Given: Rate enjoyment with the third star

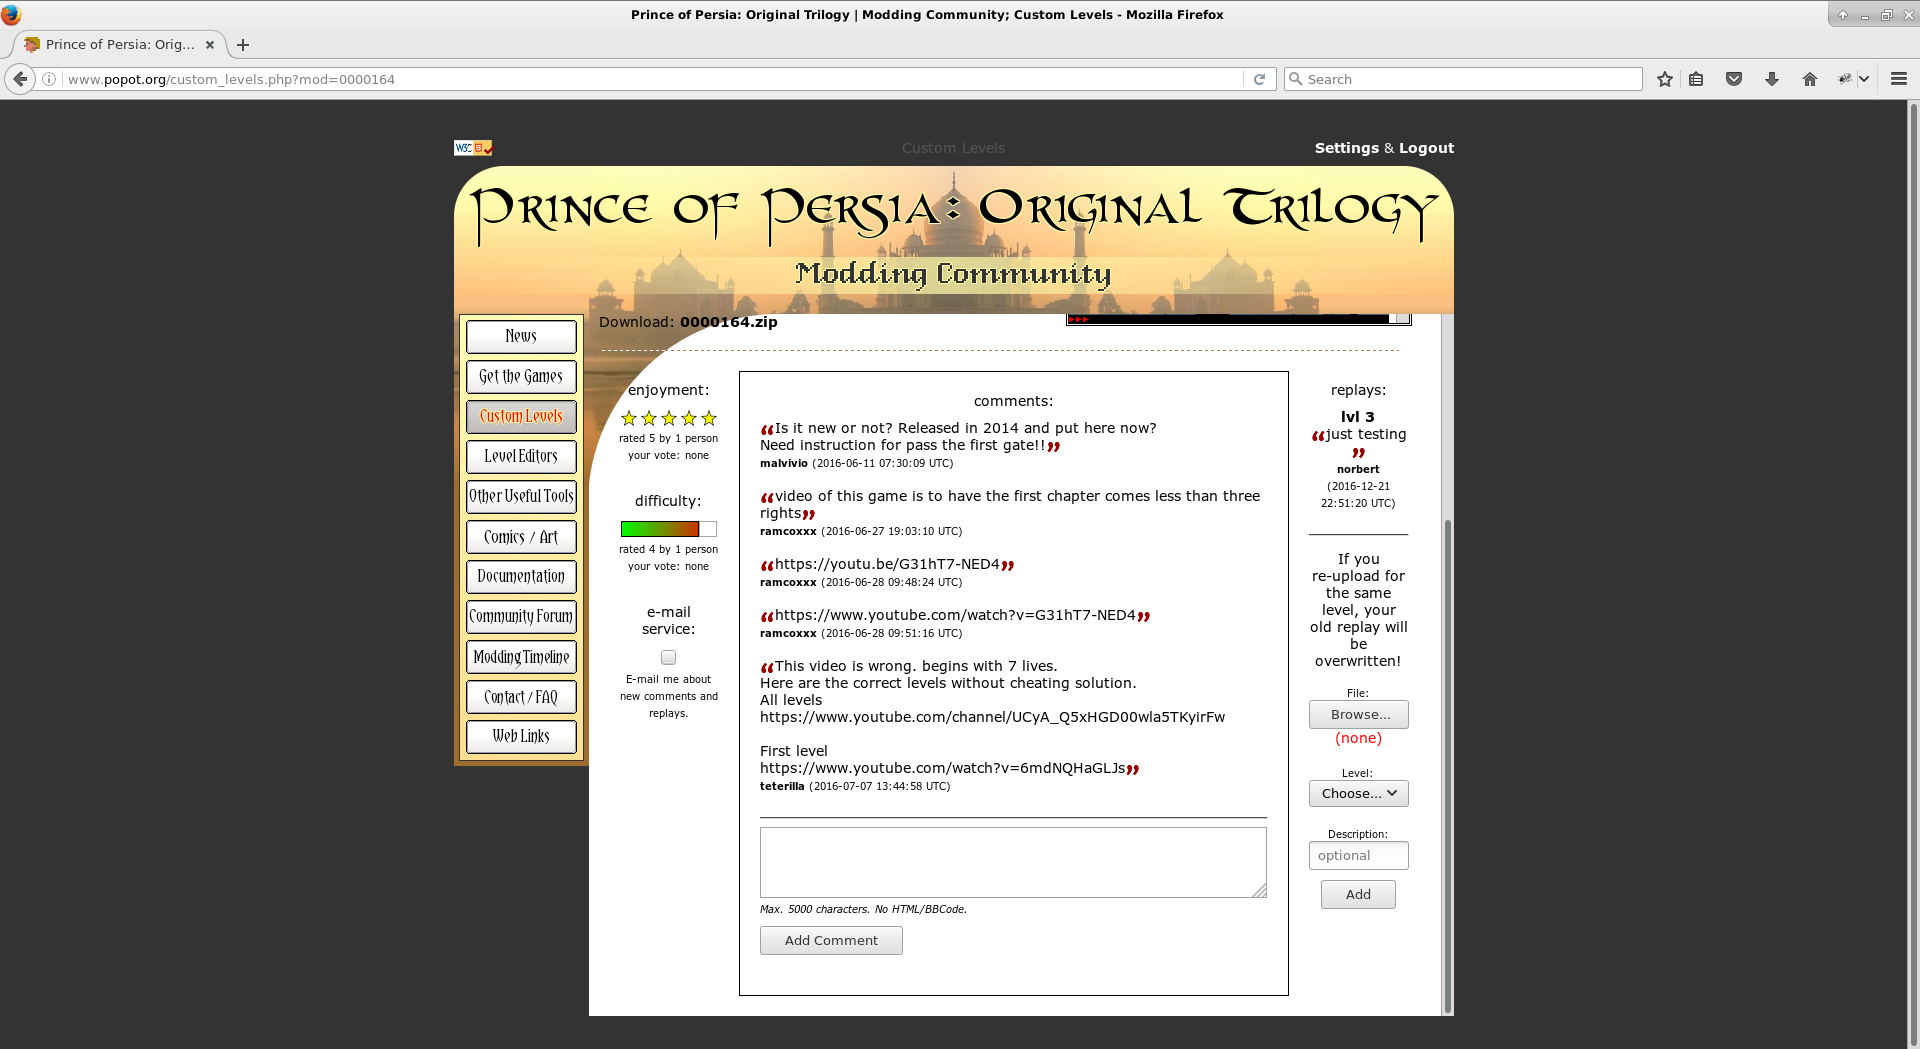Looking at the screenshot, I should click(x=669, y=418).
